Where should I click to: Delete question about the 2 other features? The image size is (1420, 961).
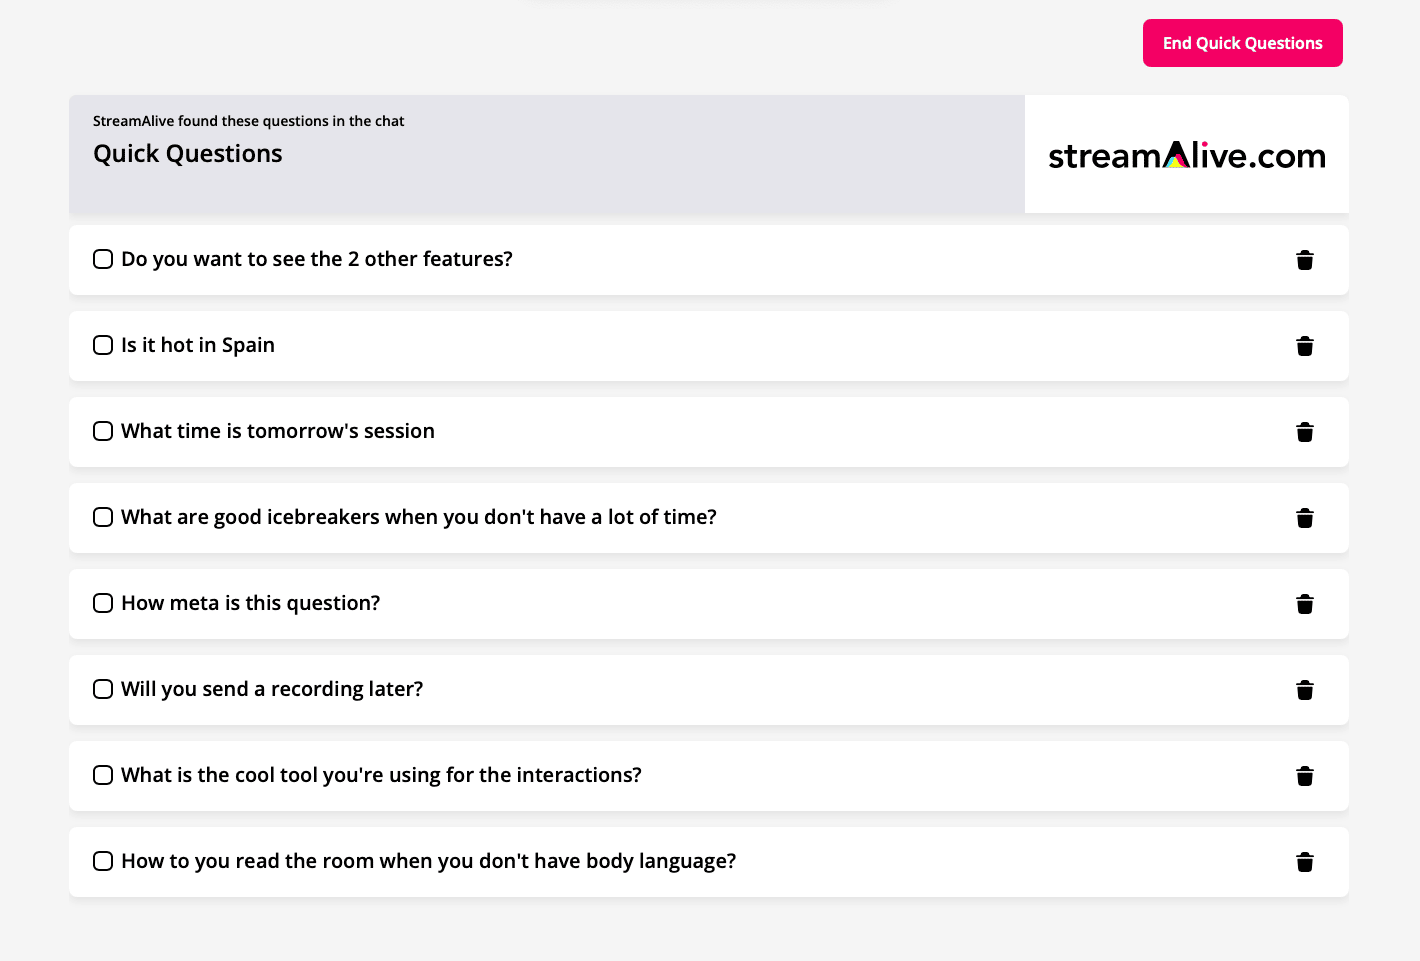(x=1304, y=260)
